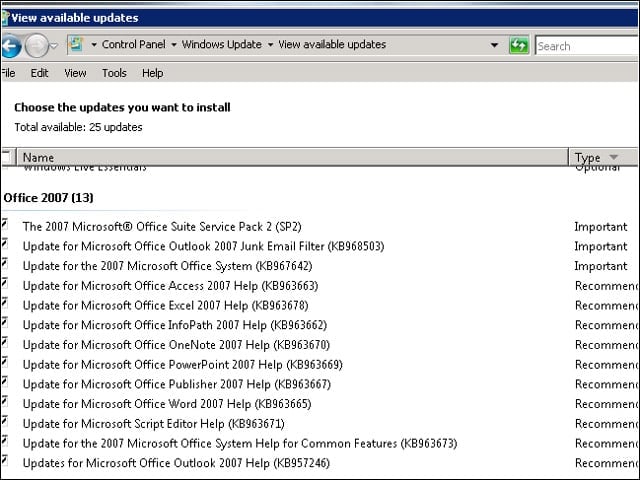Screen dimensions: 640x480
Task: Toggle checkbox for Common Features KB963673 update
Action: [x=5, y=440]
